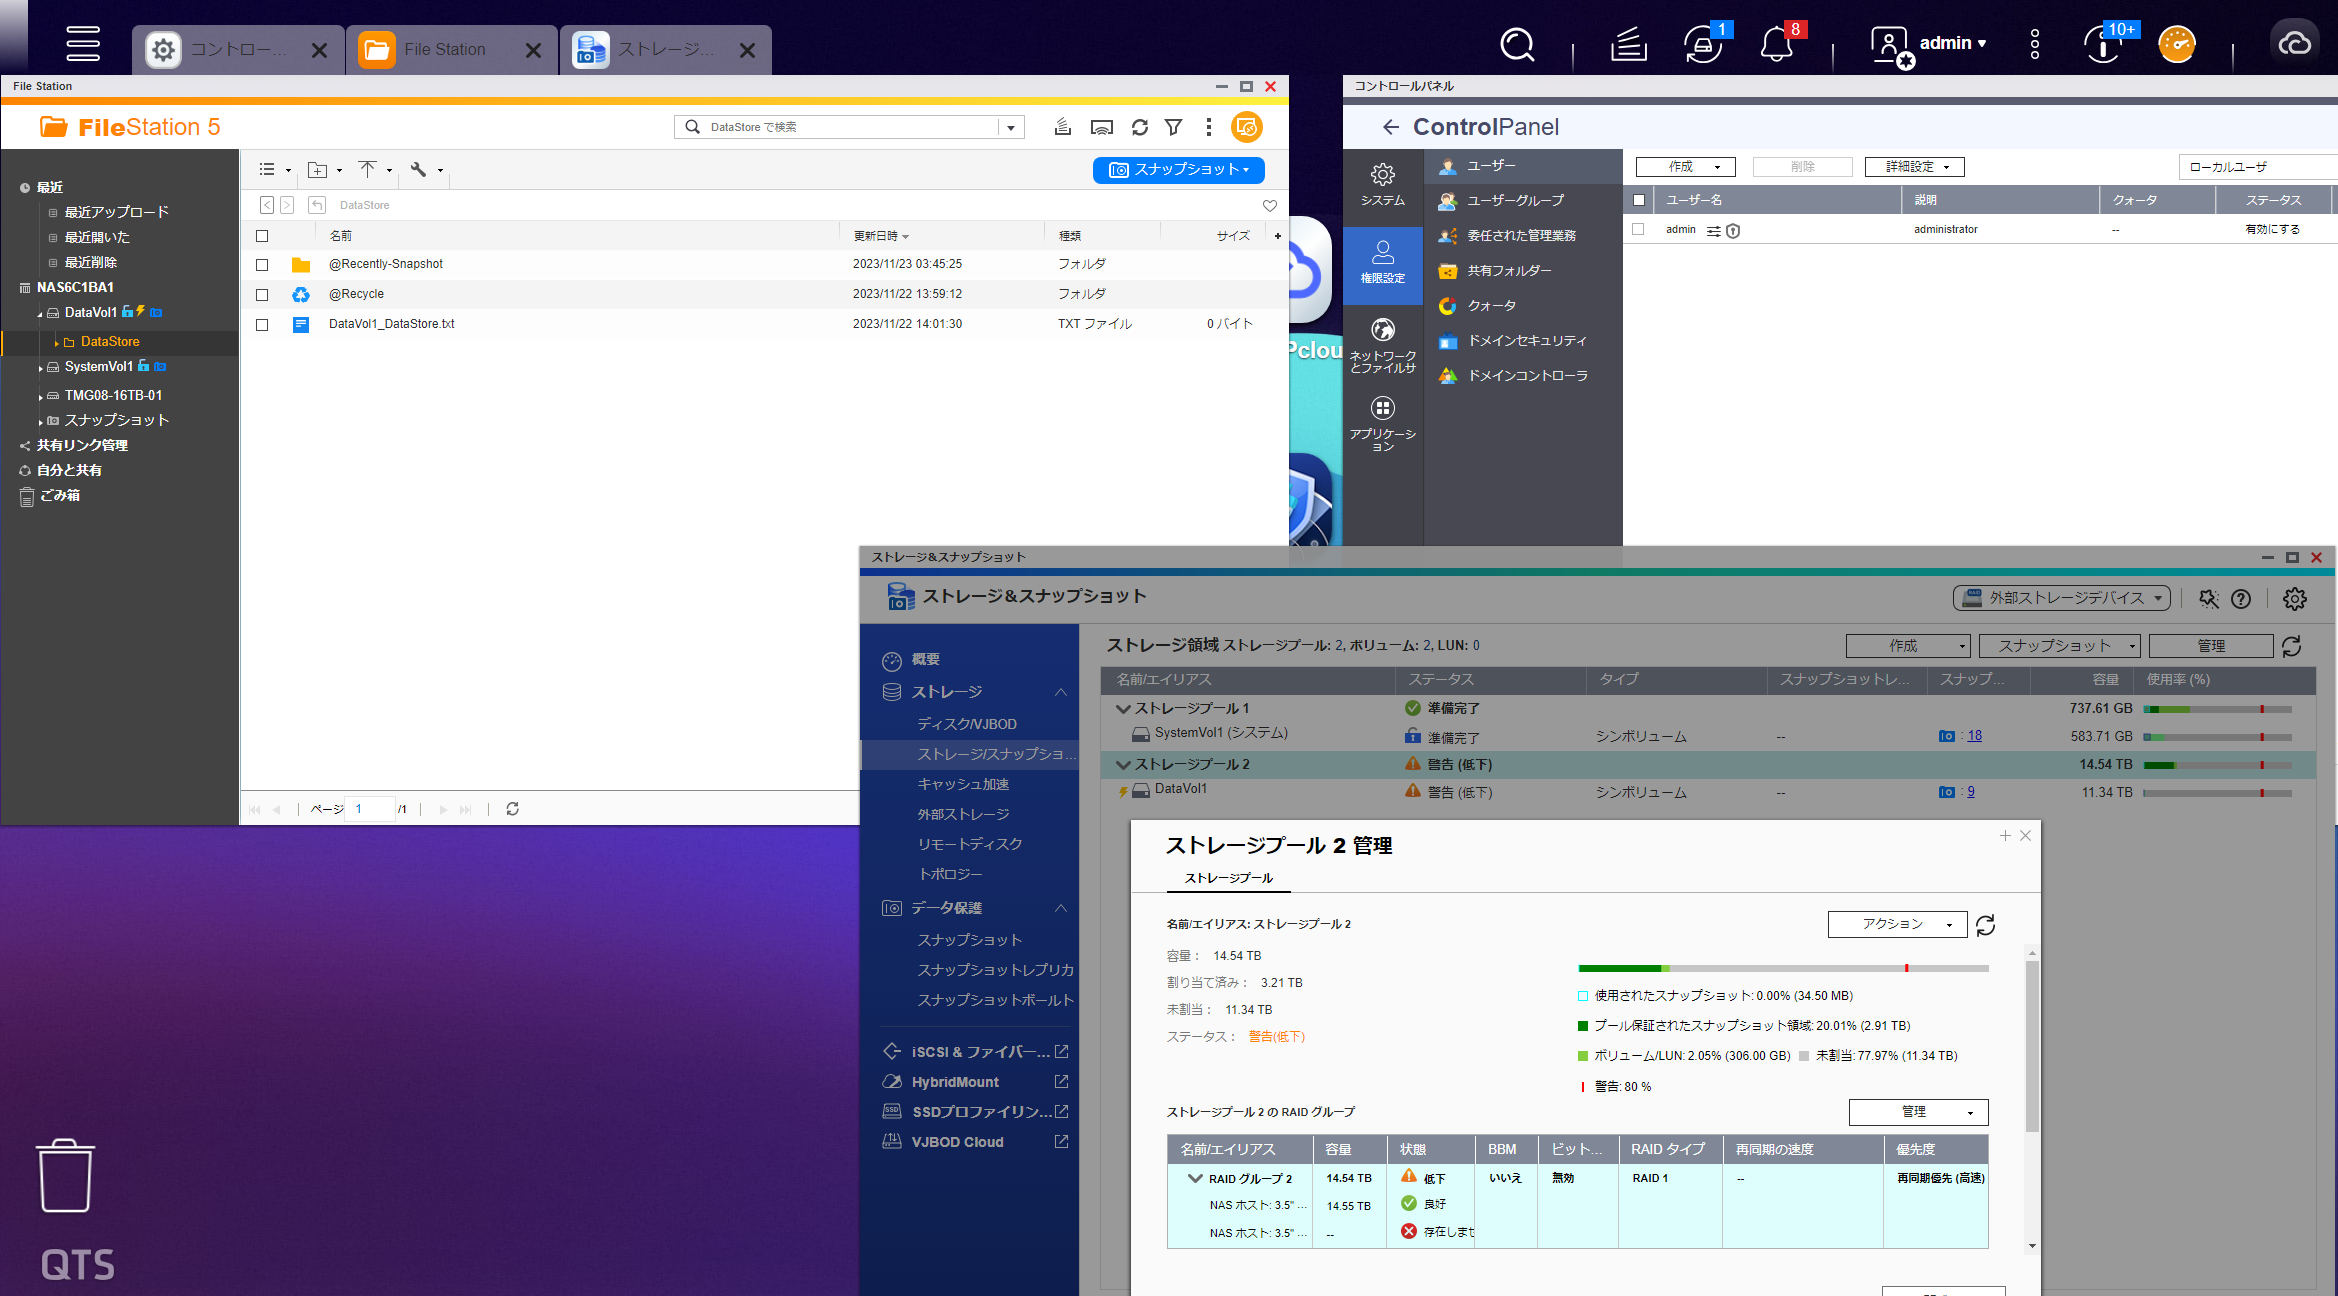Click DataVol1 snapshot count link 9

(1970, 792)
